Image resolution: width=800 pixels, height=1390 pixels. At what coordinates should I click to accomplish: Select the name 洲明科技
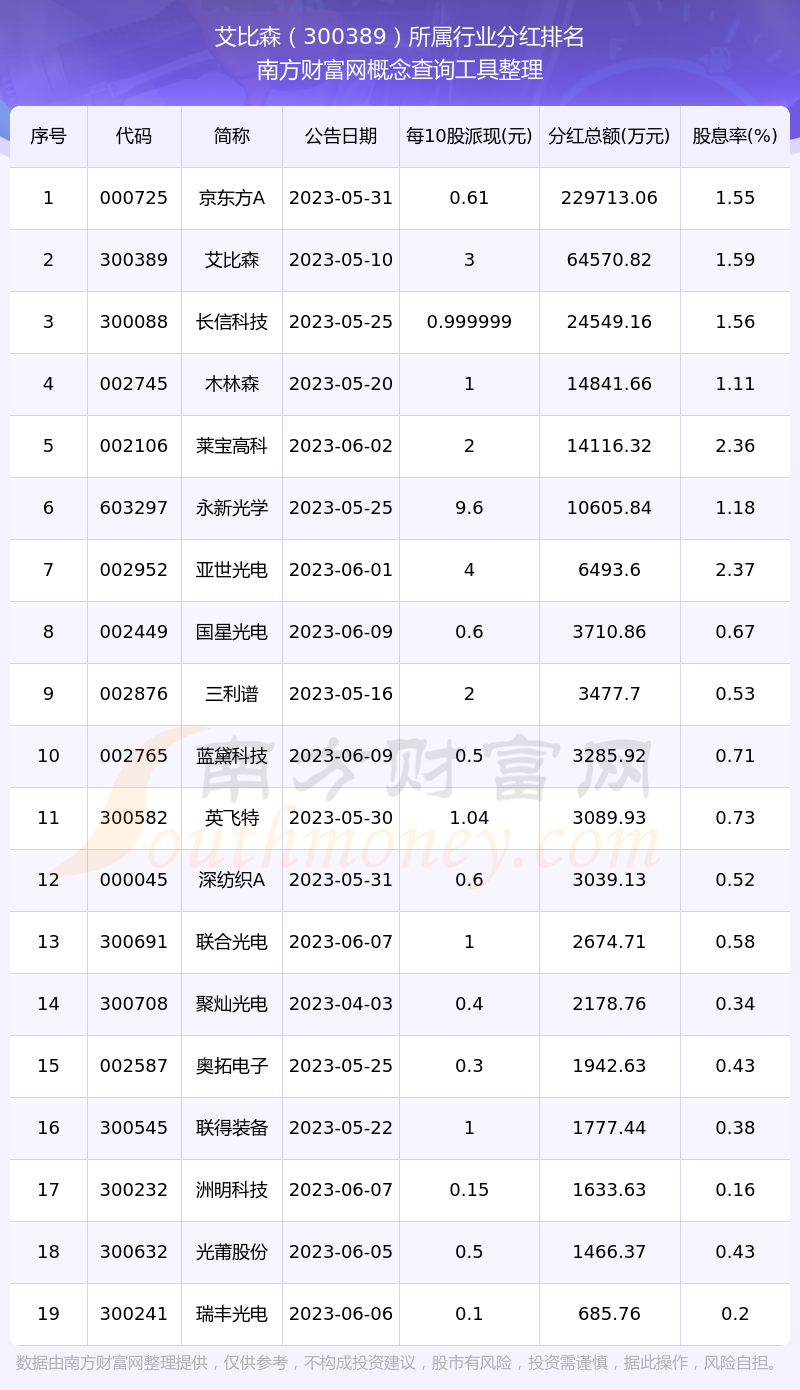(x=232, y=1190)
